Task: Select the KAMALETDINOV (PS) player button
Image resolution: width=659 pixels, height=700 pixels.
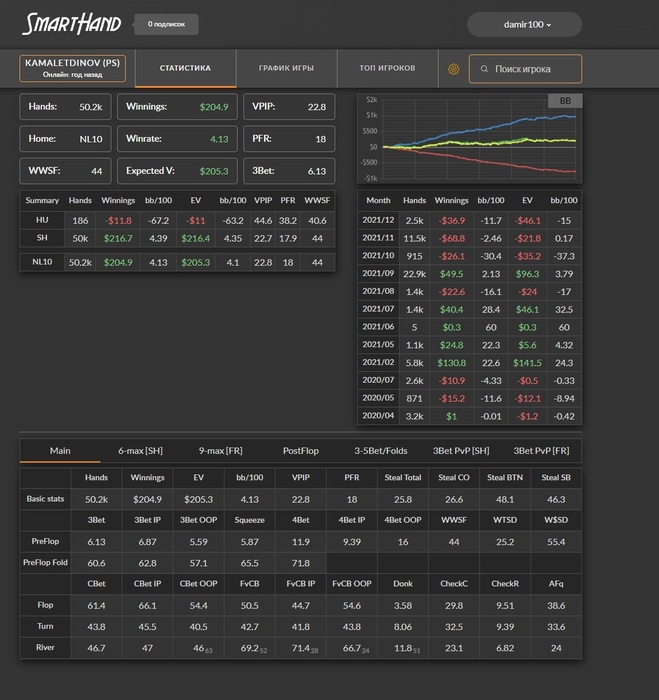Action: (x=72, y=68)
